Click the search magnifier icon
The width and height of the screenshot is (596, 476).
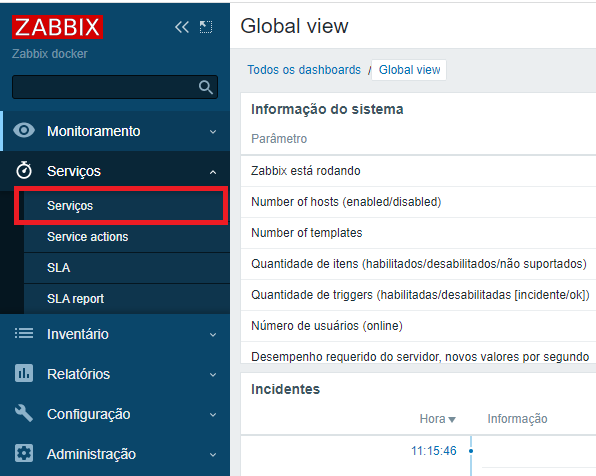click(x=206, y=87)
